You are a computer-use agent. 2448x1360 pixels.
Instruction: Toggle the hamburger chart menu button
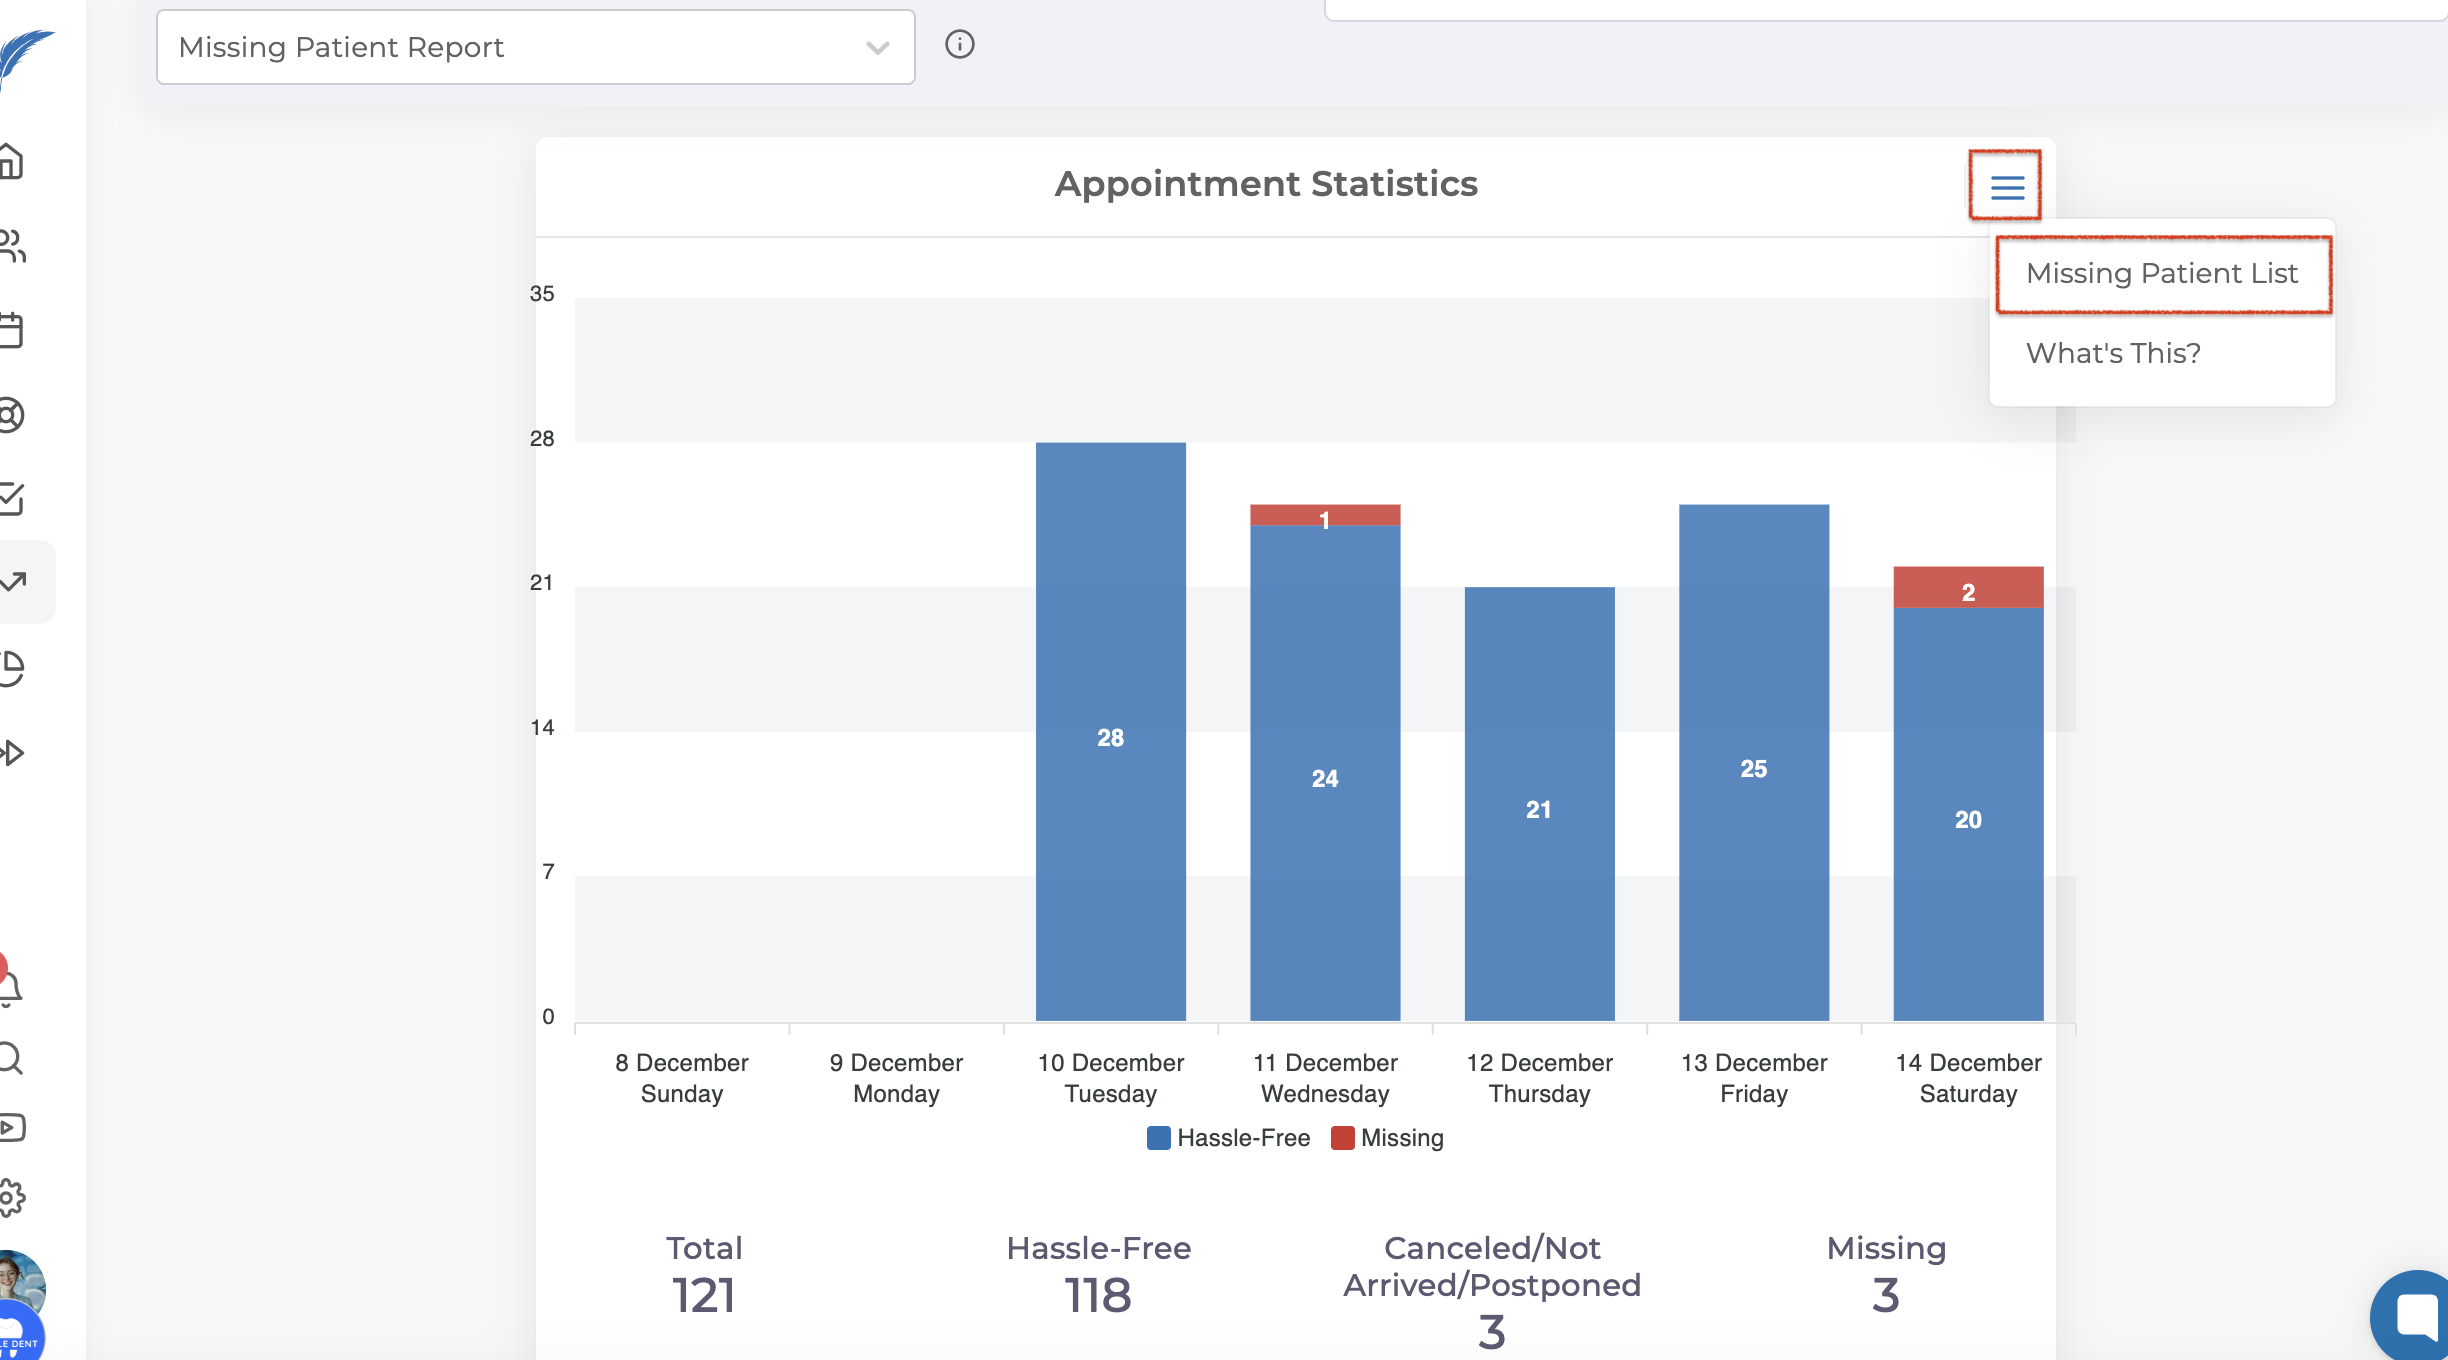point(2006,186)
